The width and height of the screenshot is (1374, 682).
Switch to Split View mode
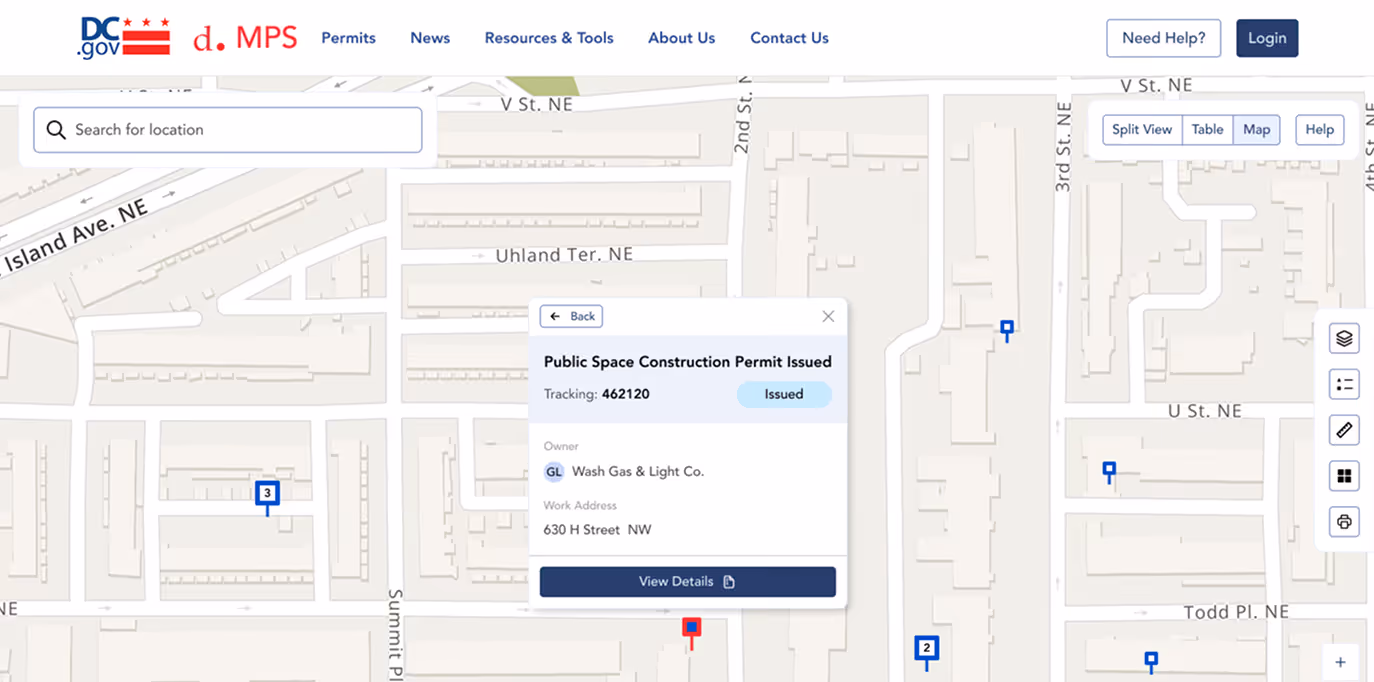click(1141, 129)
